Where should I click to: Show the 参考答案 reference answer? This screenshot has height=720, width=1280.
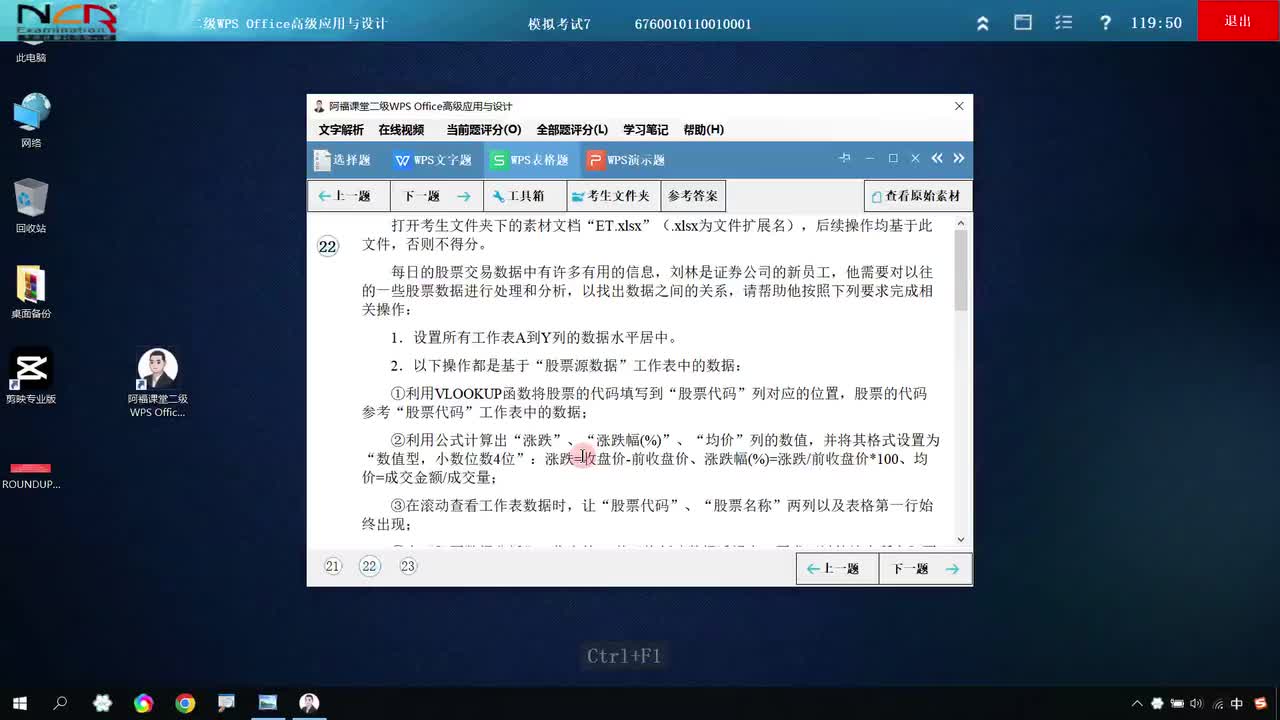tap(693, 196)
